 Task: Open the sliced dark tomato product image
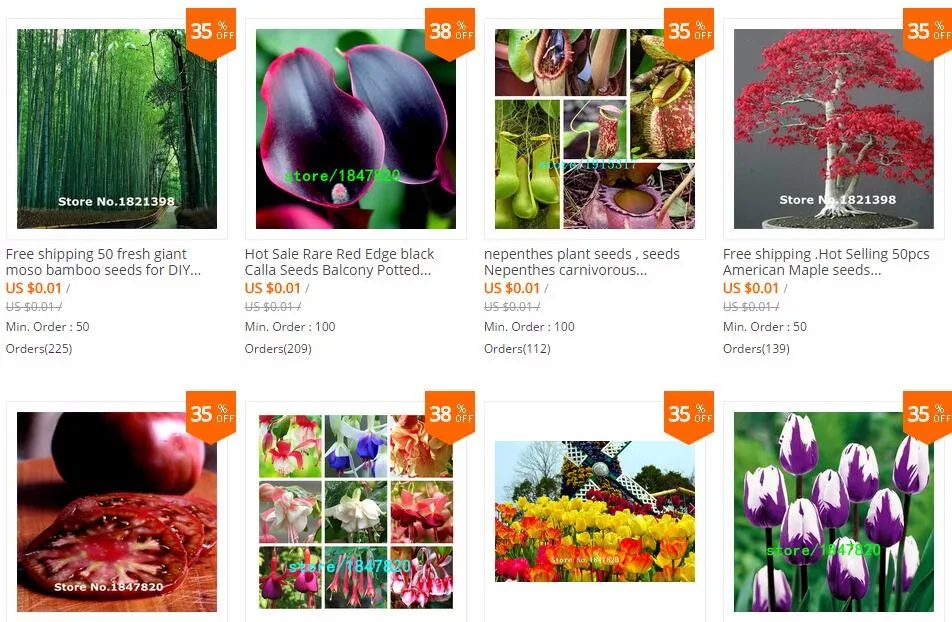coord(117,511)
